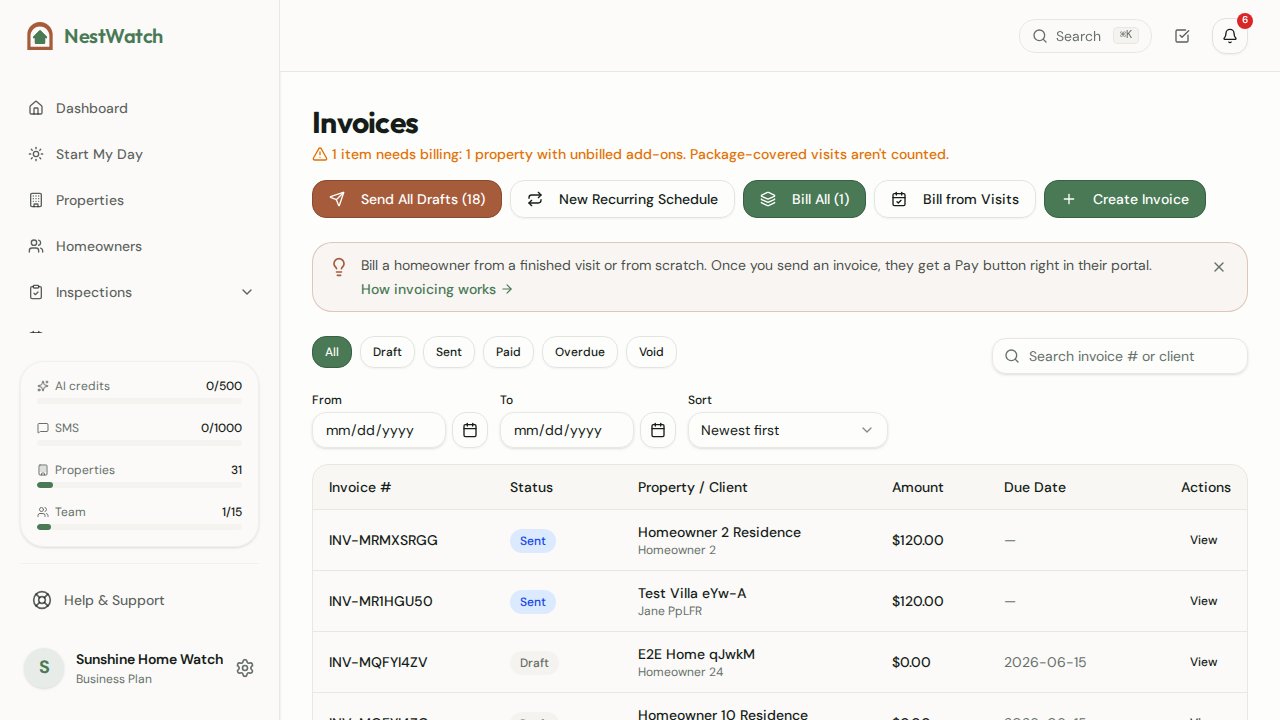Click the Sent status badge for INV-MRMXSRGG
This screenshot has width=1280, height=720.
point(533,541)
